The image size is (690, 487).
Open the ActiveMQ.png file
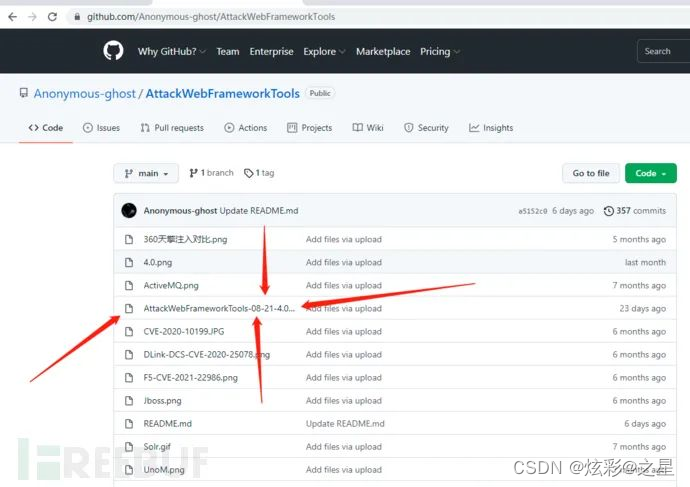click(171, 286)
